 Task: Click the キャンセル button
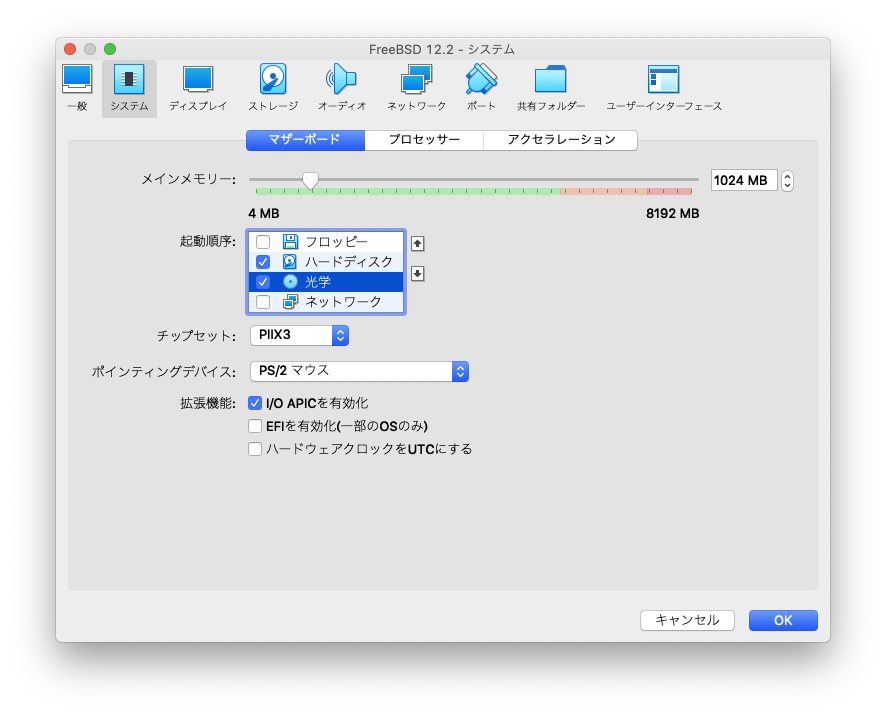coord(687,620)
